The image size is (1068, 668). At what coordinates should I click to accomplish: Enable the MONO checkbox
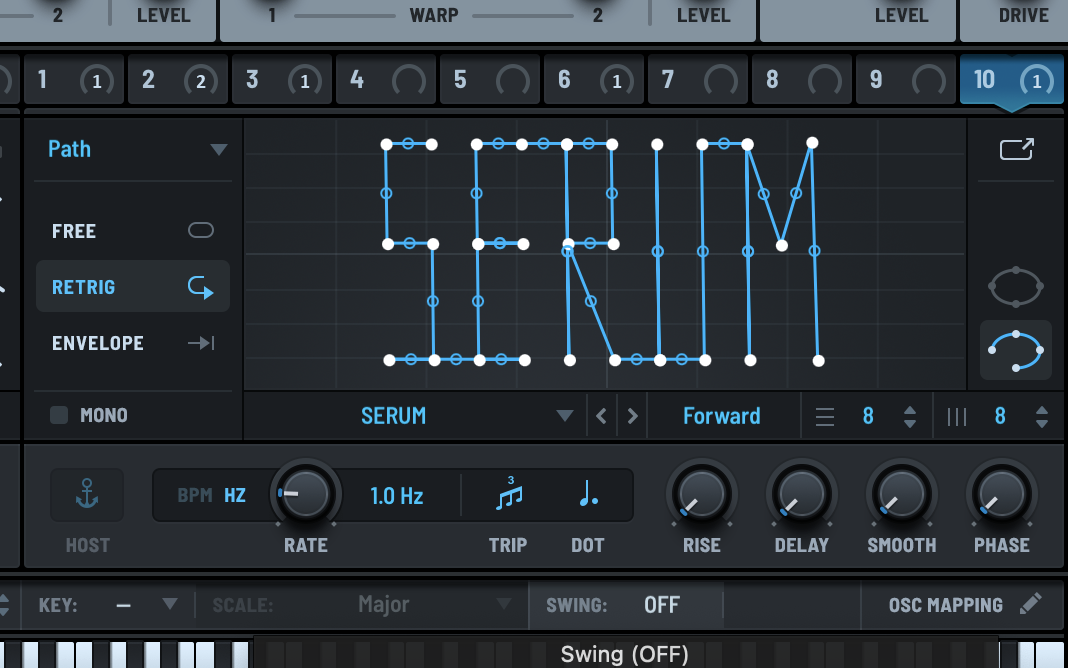[59, 415]
